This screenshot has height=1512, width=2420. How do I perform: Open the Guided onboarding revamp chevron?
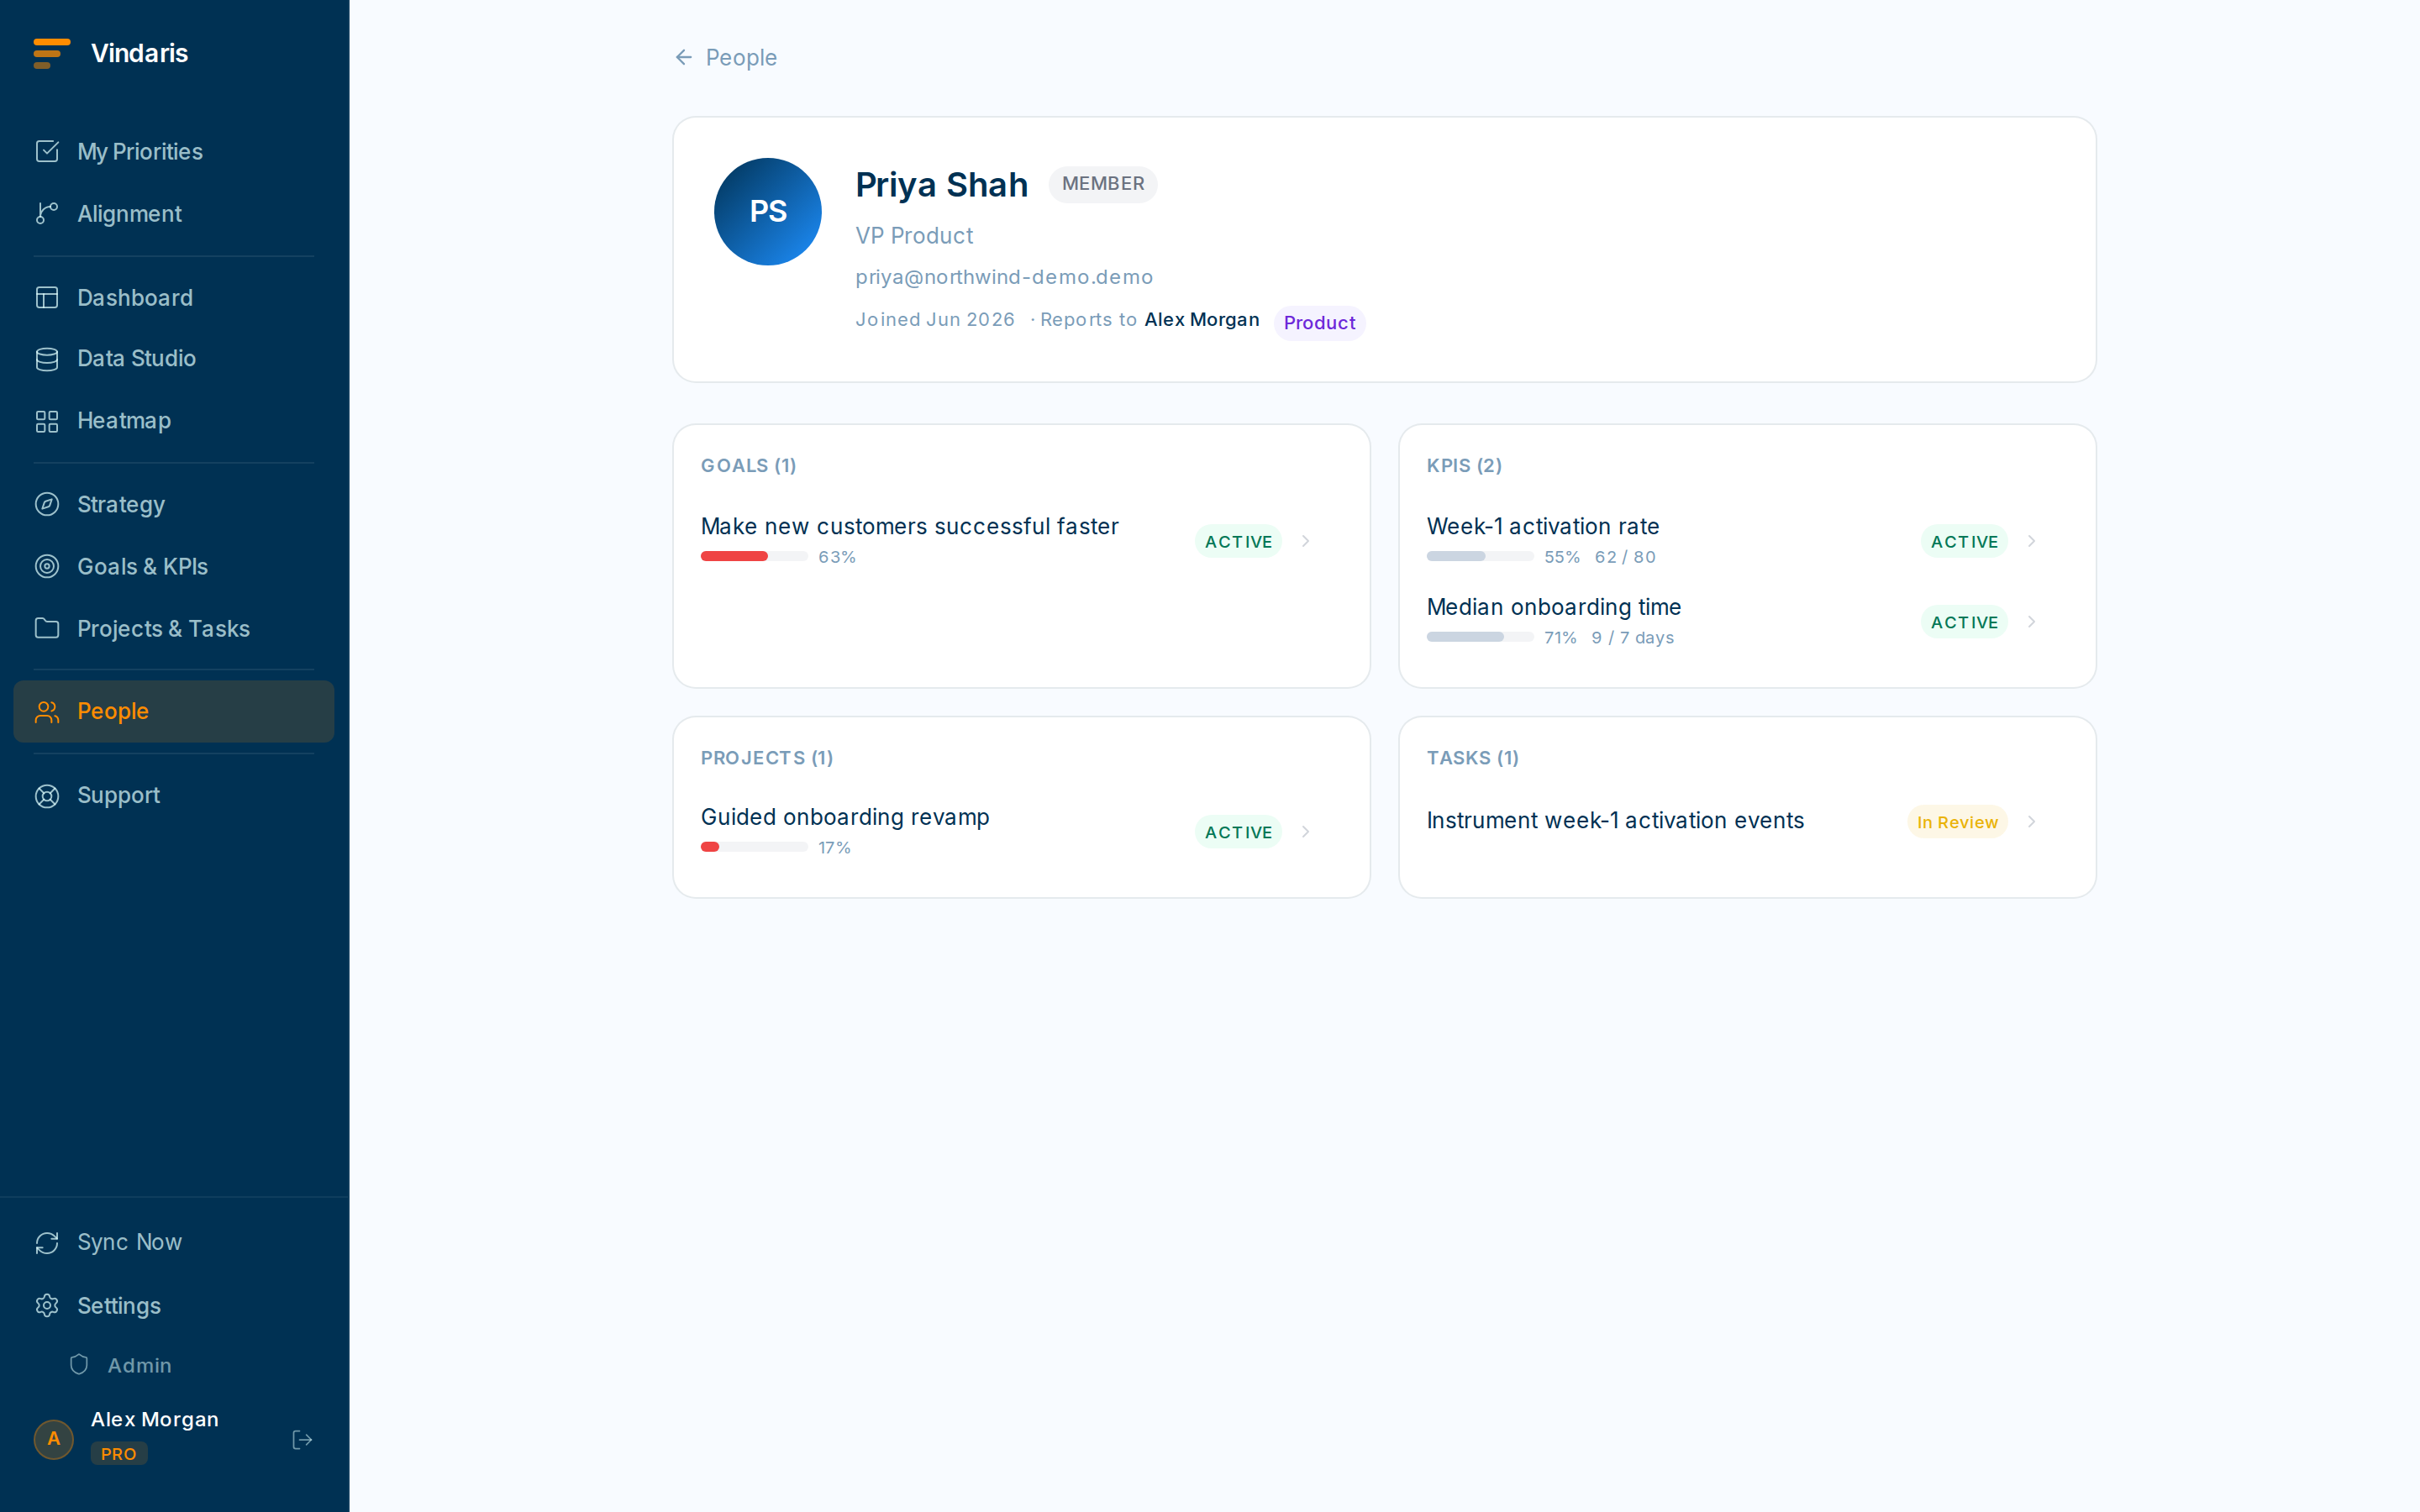coord(1305,832)
